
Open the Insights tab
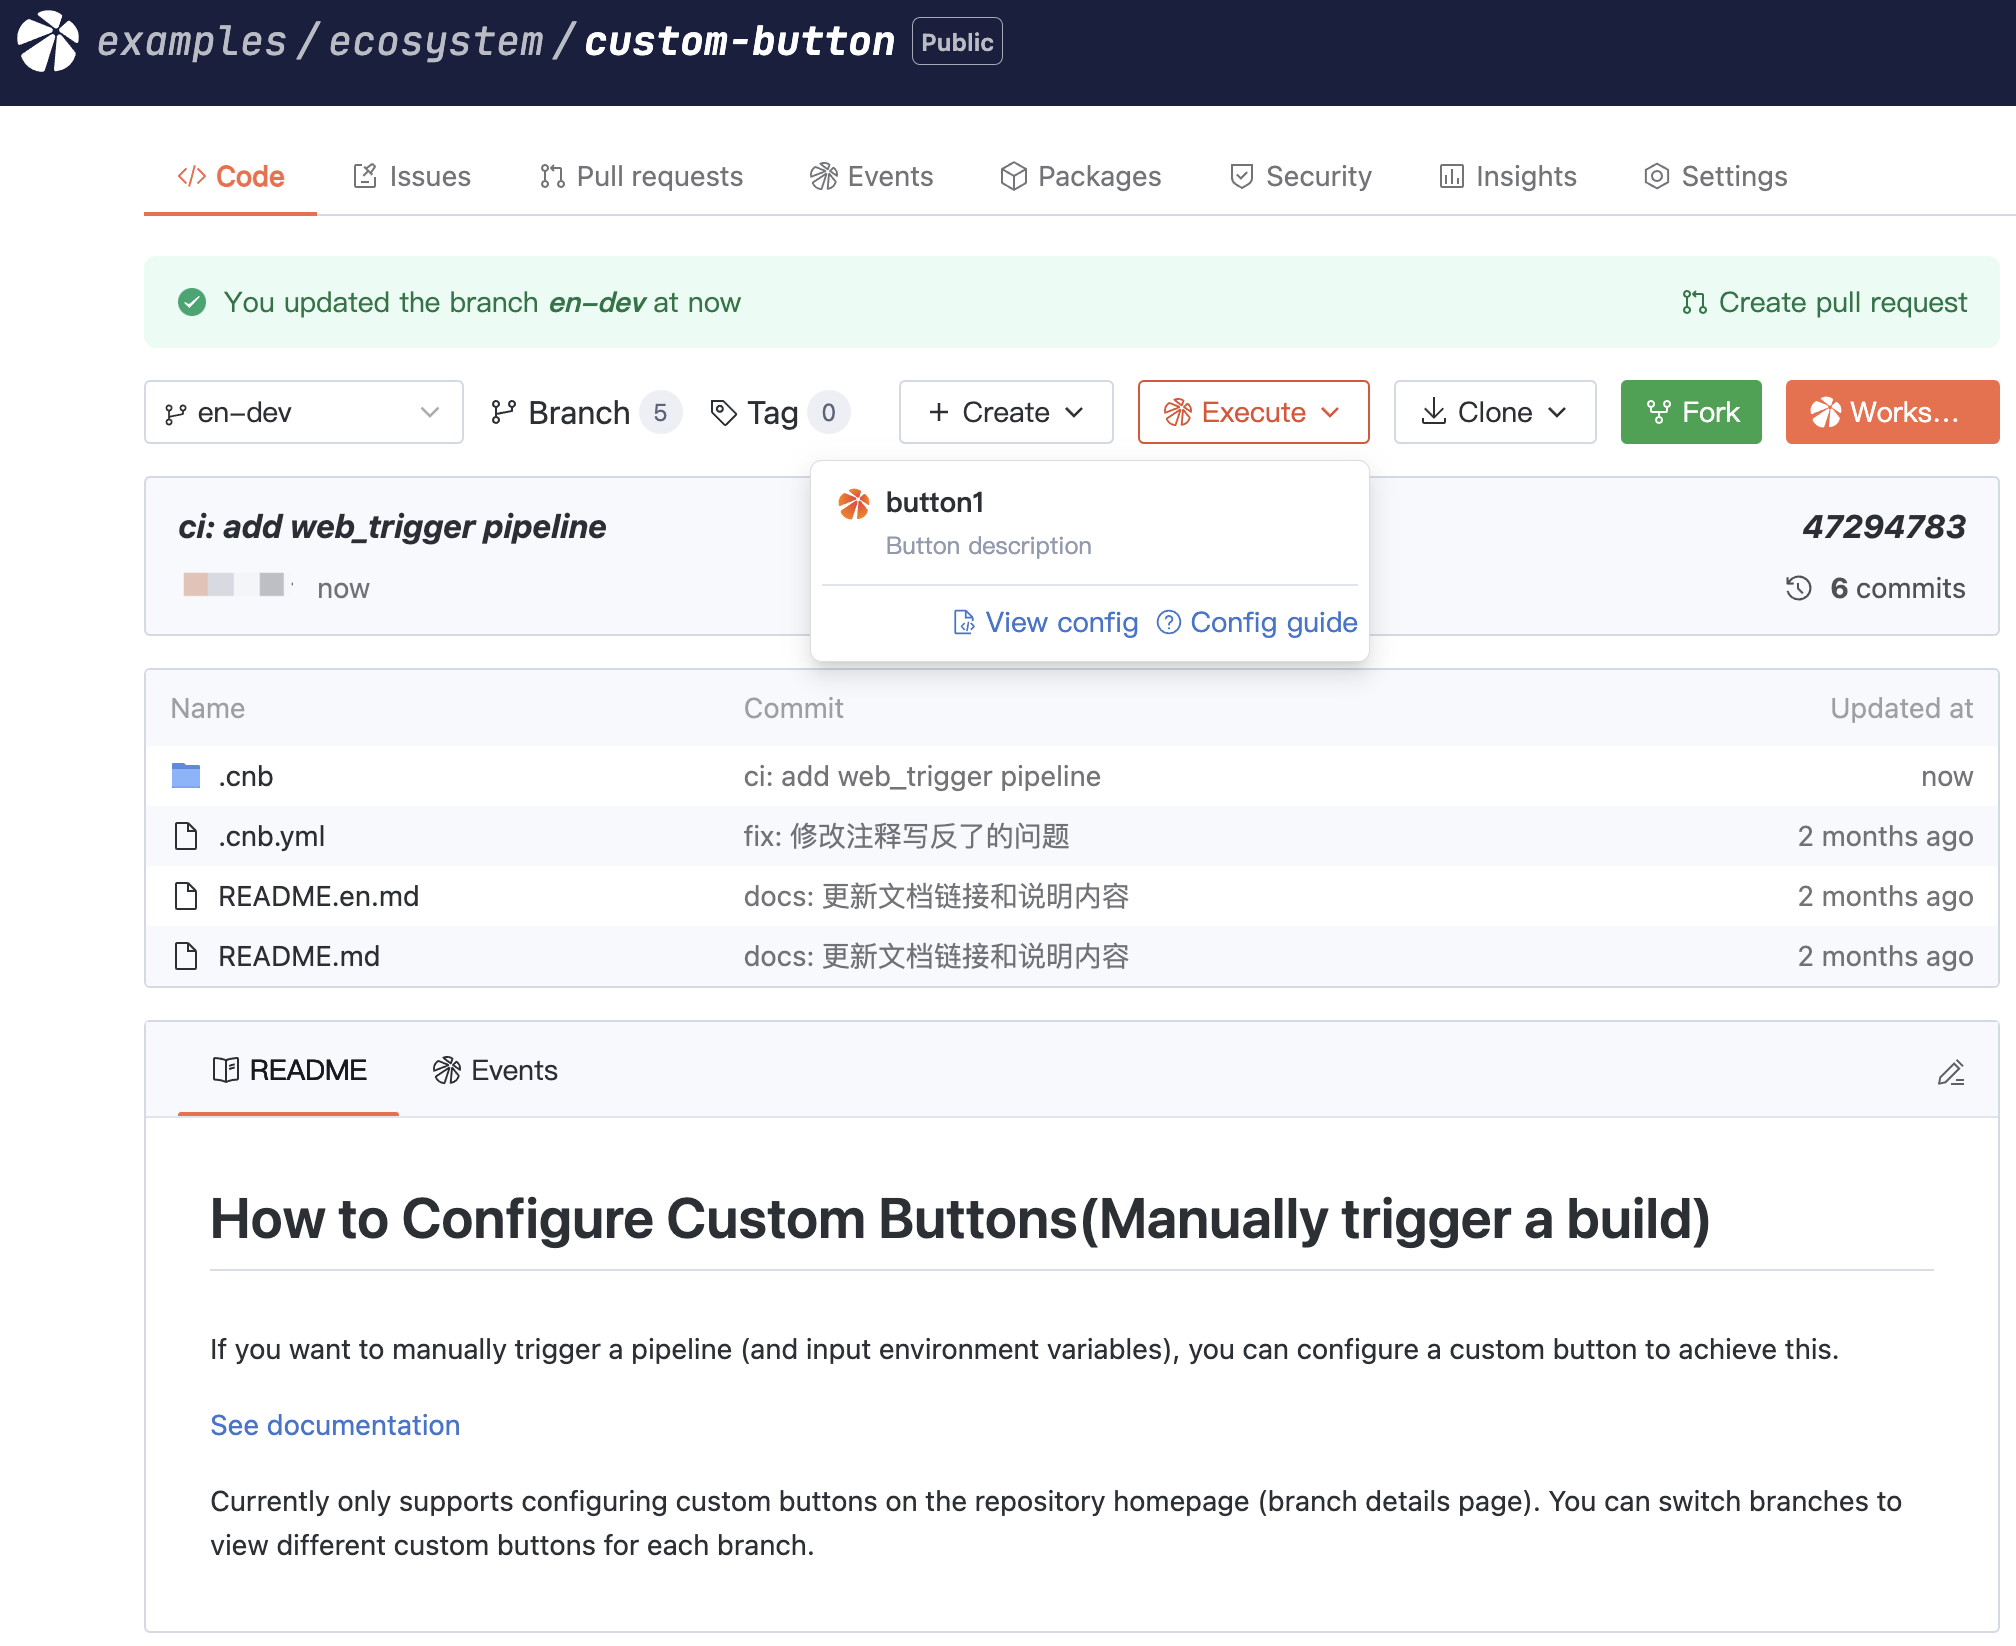click(x=1508, y=177)
